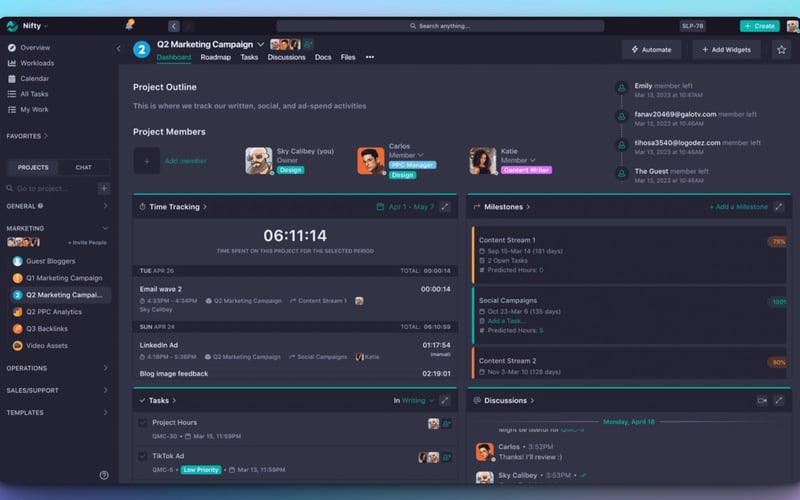Click the Go to project field
Screen dimensions: 800x500
(x=51, y=188)
